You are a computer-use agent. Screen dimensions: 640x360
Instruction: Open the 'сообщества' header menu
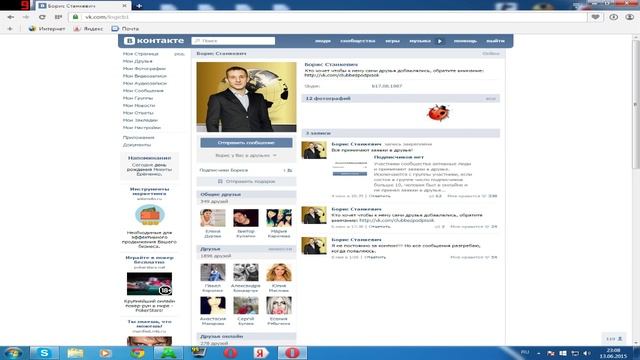click(x=358, y=41)
